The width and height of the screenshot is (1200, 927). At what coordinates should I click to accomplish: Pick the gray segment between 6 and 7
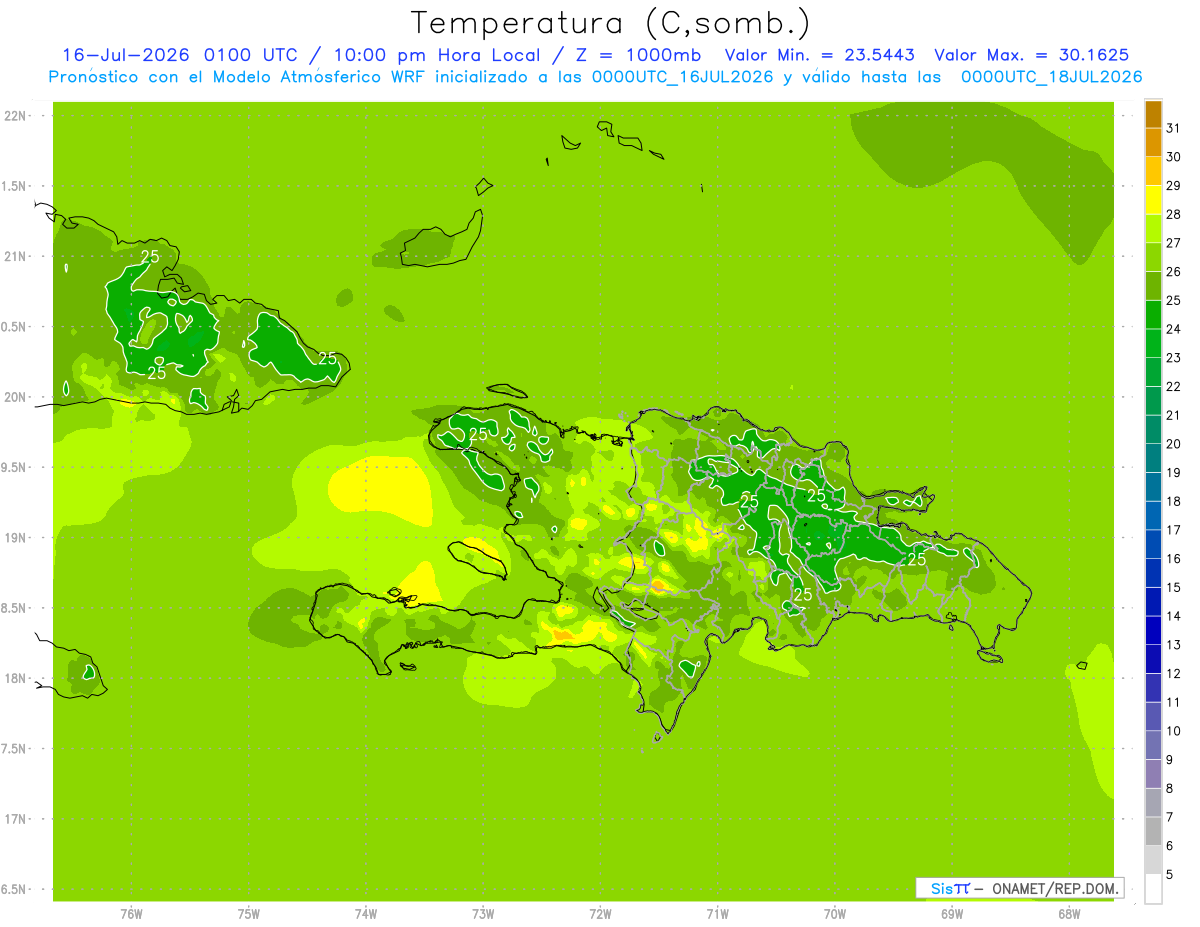(1153, 832)
